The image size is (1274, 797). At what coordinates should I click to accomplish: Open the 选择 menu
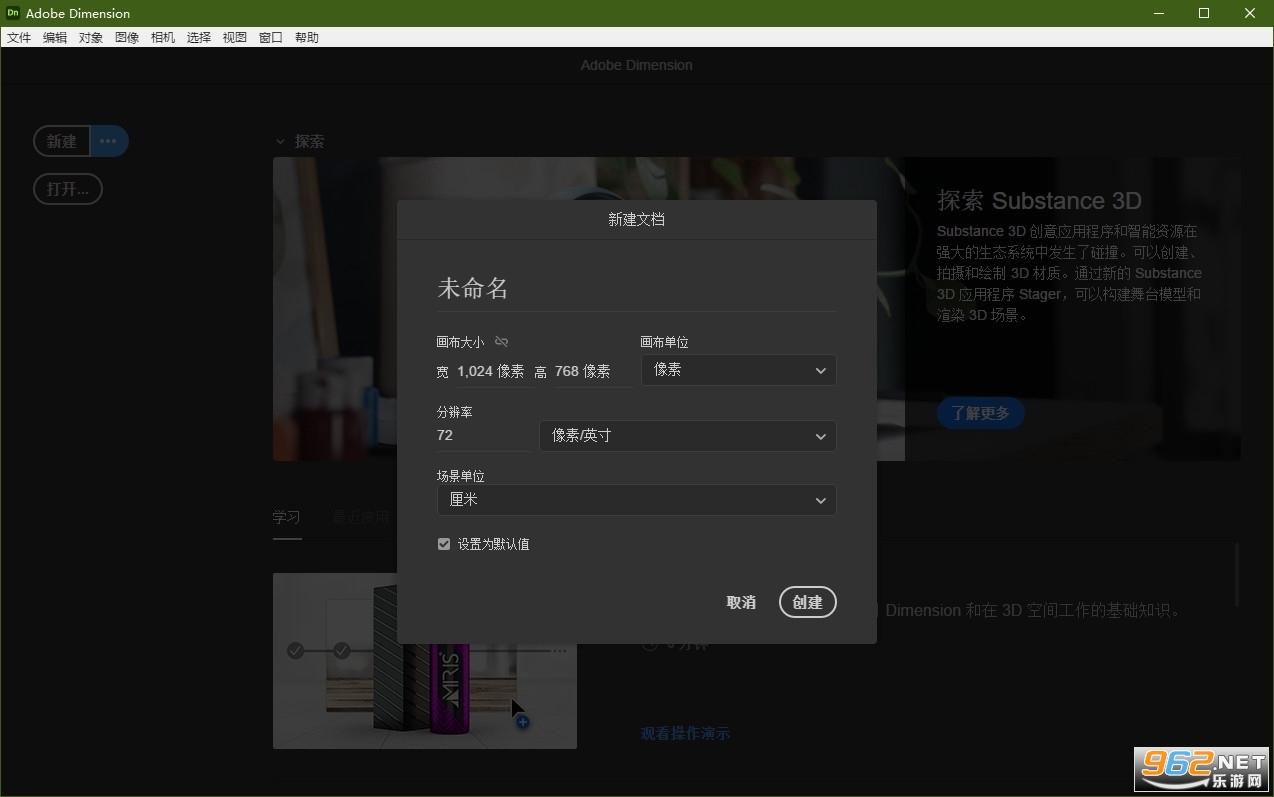tap(199, 38)
